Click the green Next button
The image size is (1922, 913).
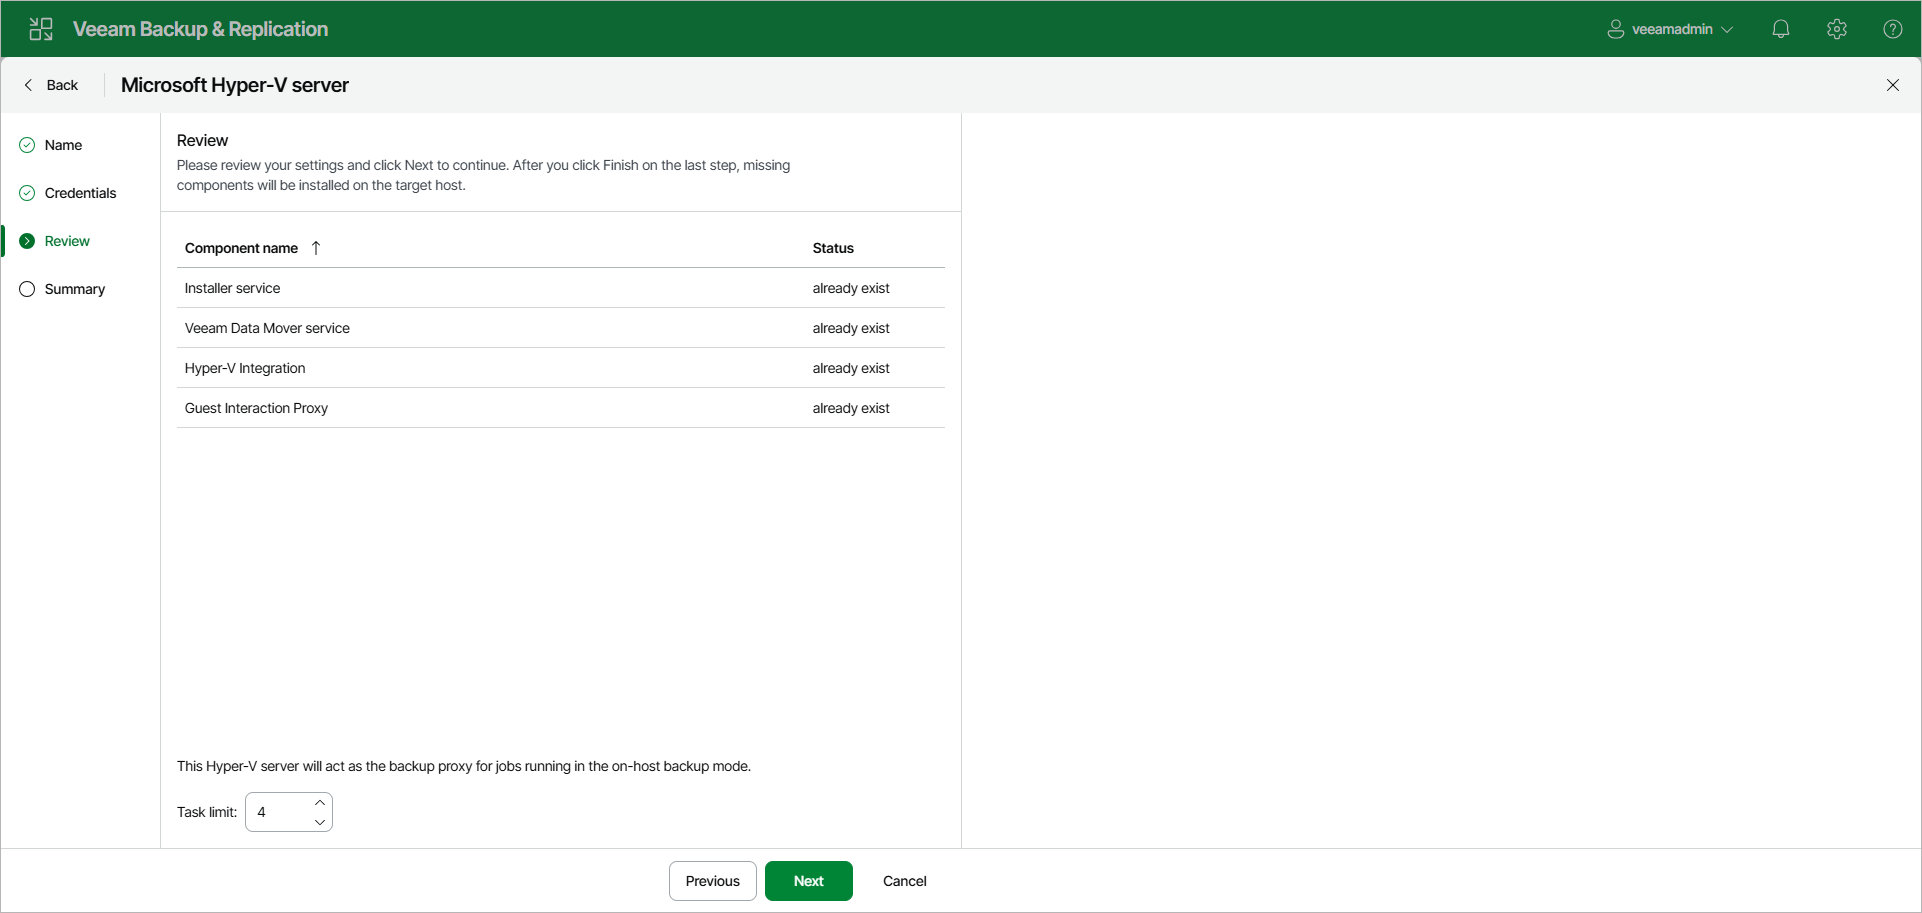tap(809, 881)
